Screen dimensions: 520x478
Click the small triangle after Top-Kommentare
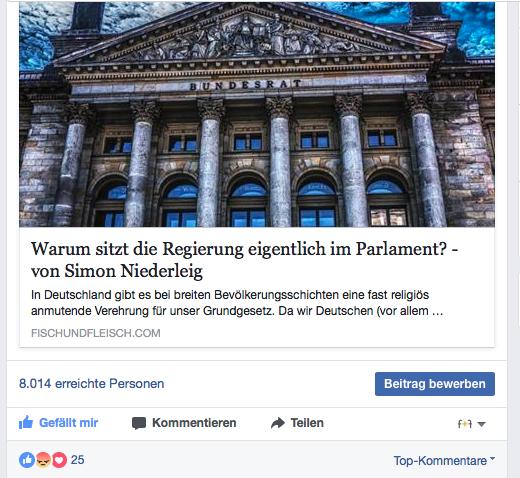(x=492, y=458)
